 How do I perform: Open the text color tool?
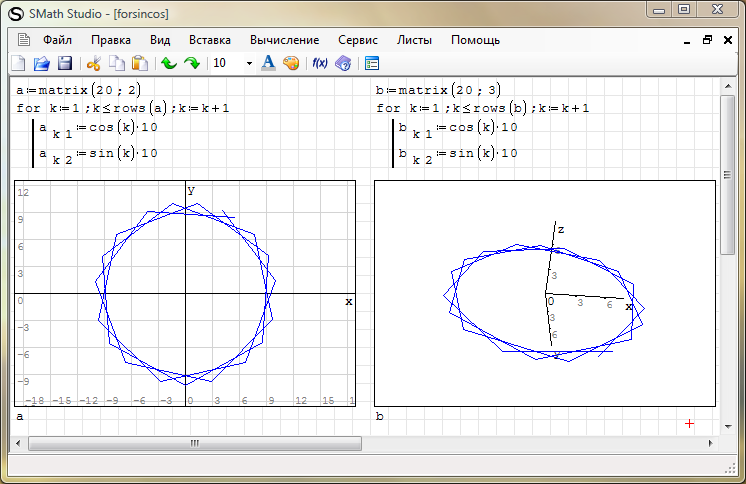click(268, 63)
